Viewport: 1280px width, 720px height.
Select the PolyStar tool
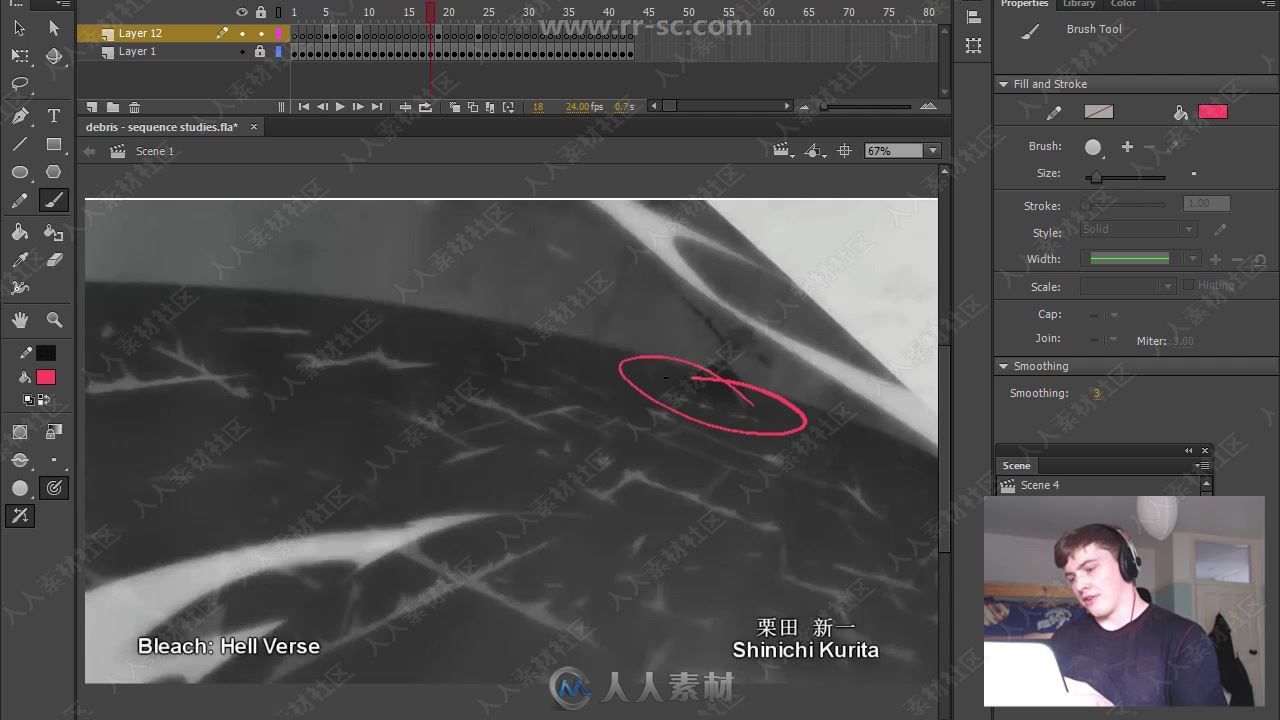[x=54, y=173]
